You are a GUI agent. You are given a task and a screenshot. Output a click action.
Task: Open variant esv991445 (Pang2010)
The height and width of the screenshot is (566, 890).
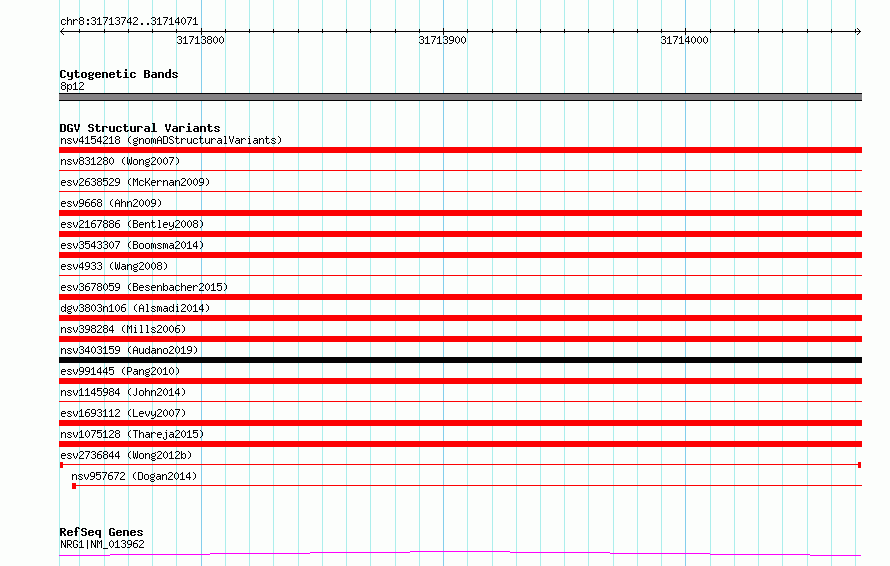click(x=120, y=371)
